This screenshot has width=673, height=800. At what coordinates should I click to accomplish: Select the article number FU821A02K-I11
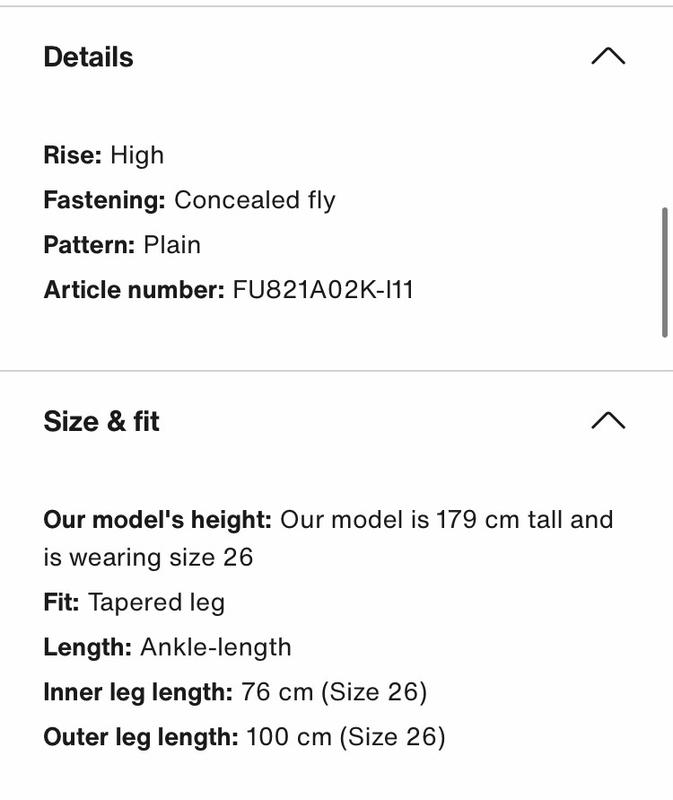point(322,290)
